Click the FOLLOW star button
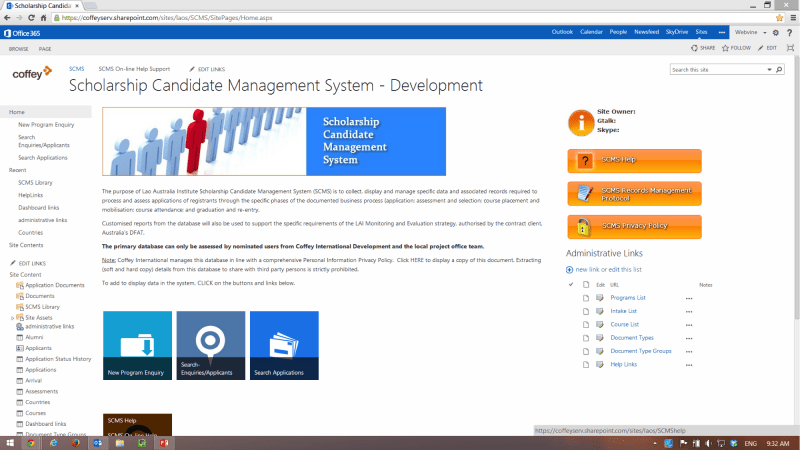 [736, 48]
